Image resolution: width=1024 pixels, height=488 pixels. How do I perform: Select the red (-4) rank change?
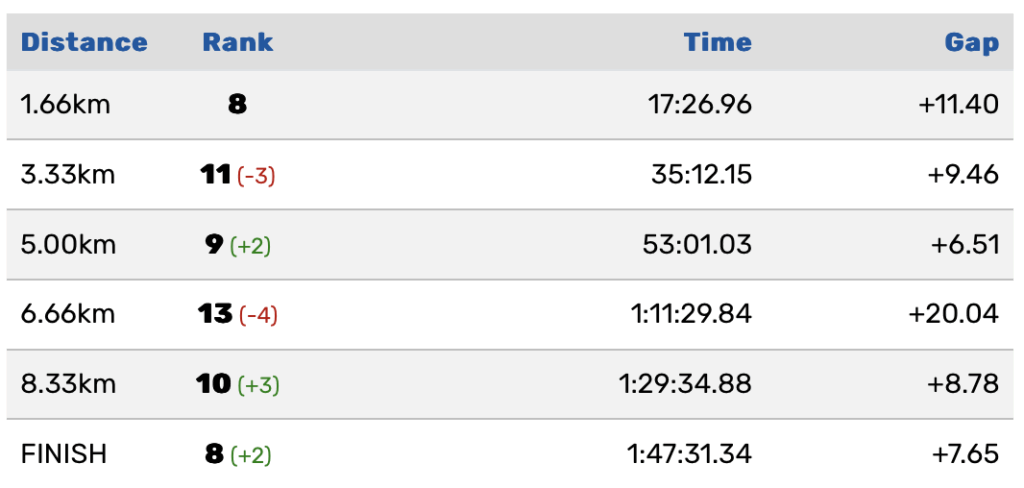(x=258, y=316)
